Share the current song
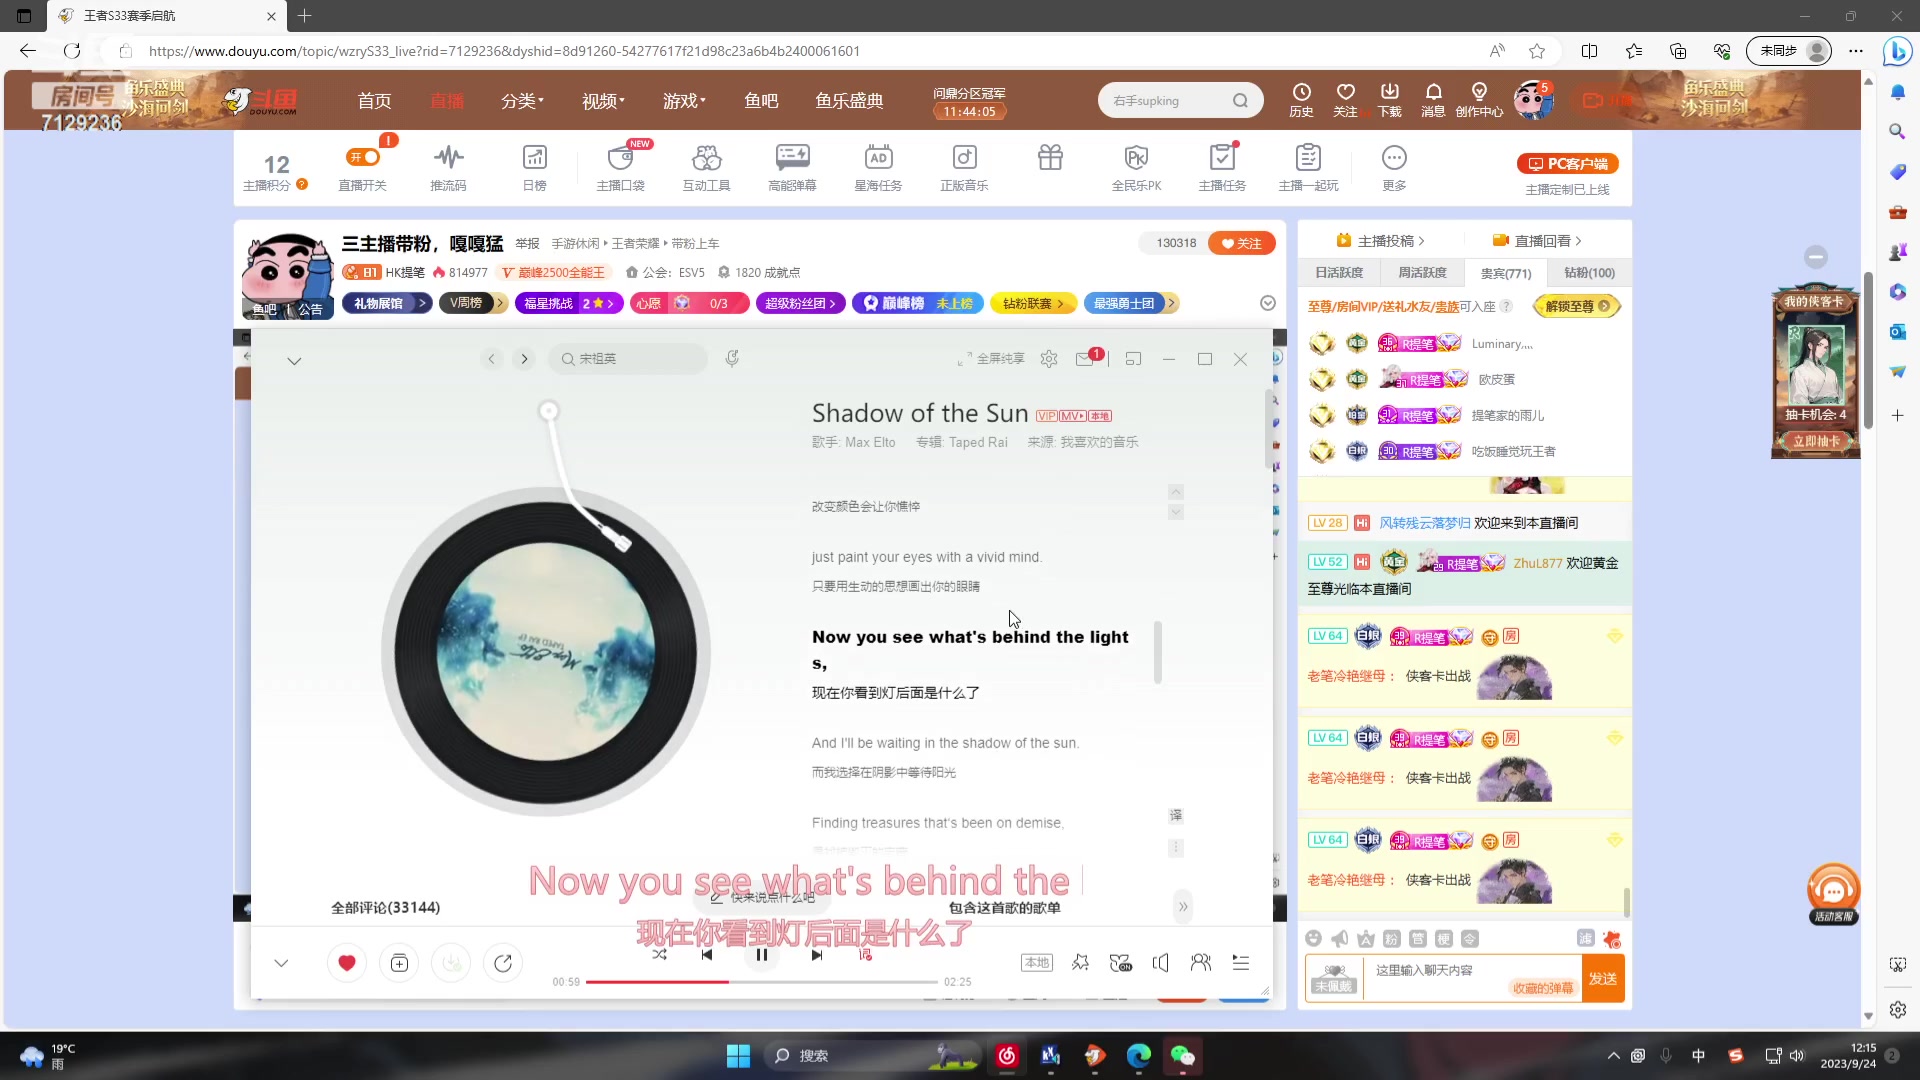This screenshot has width=1920, height=1080. coord(503,963)
